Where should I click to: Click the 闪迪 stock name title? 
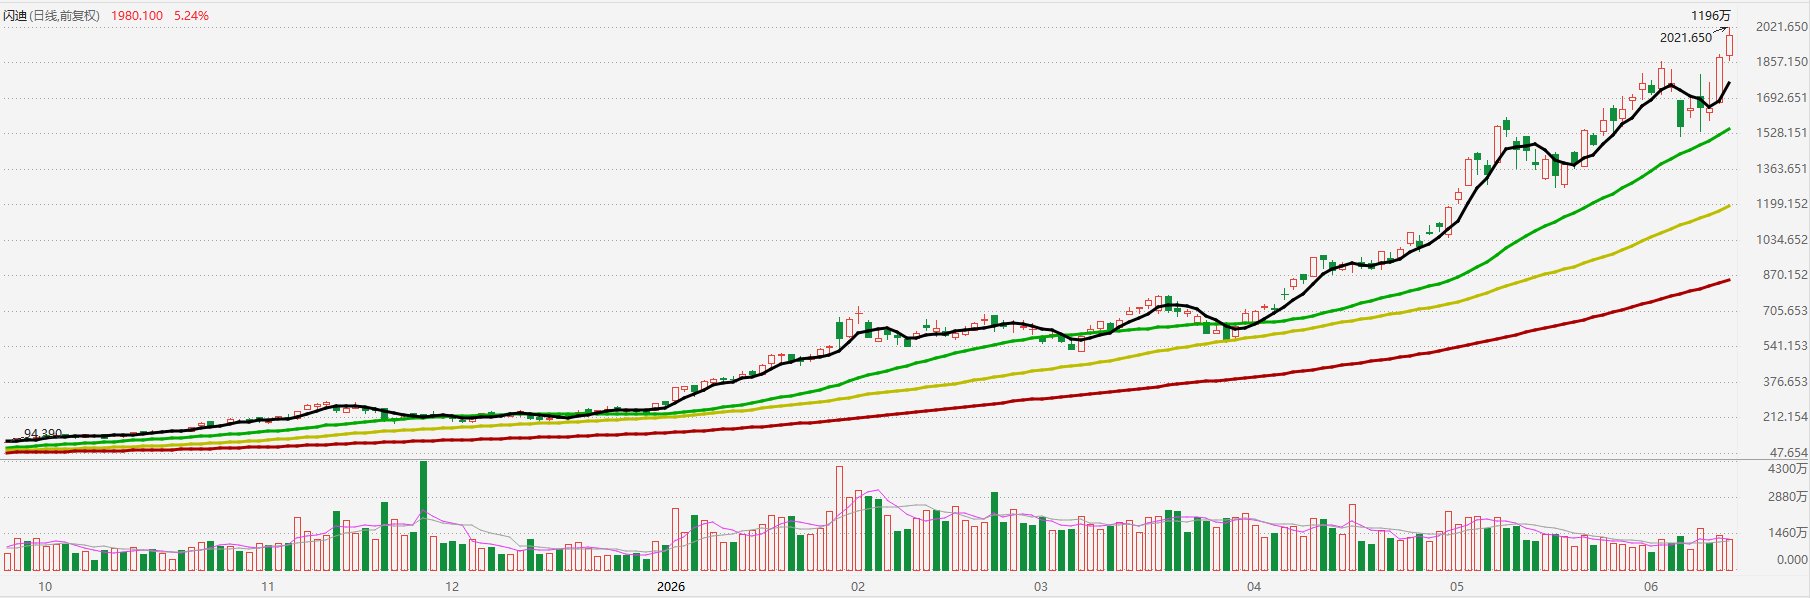click(15, 16)
